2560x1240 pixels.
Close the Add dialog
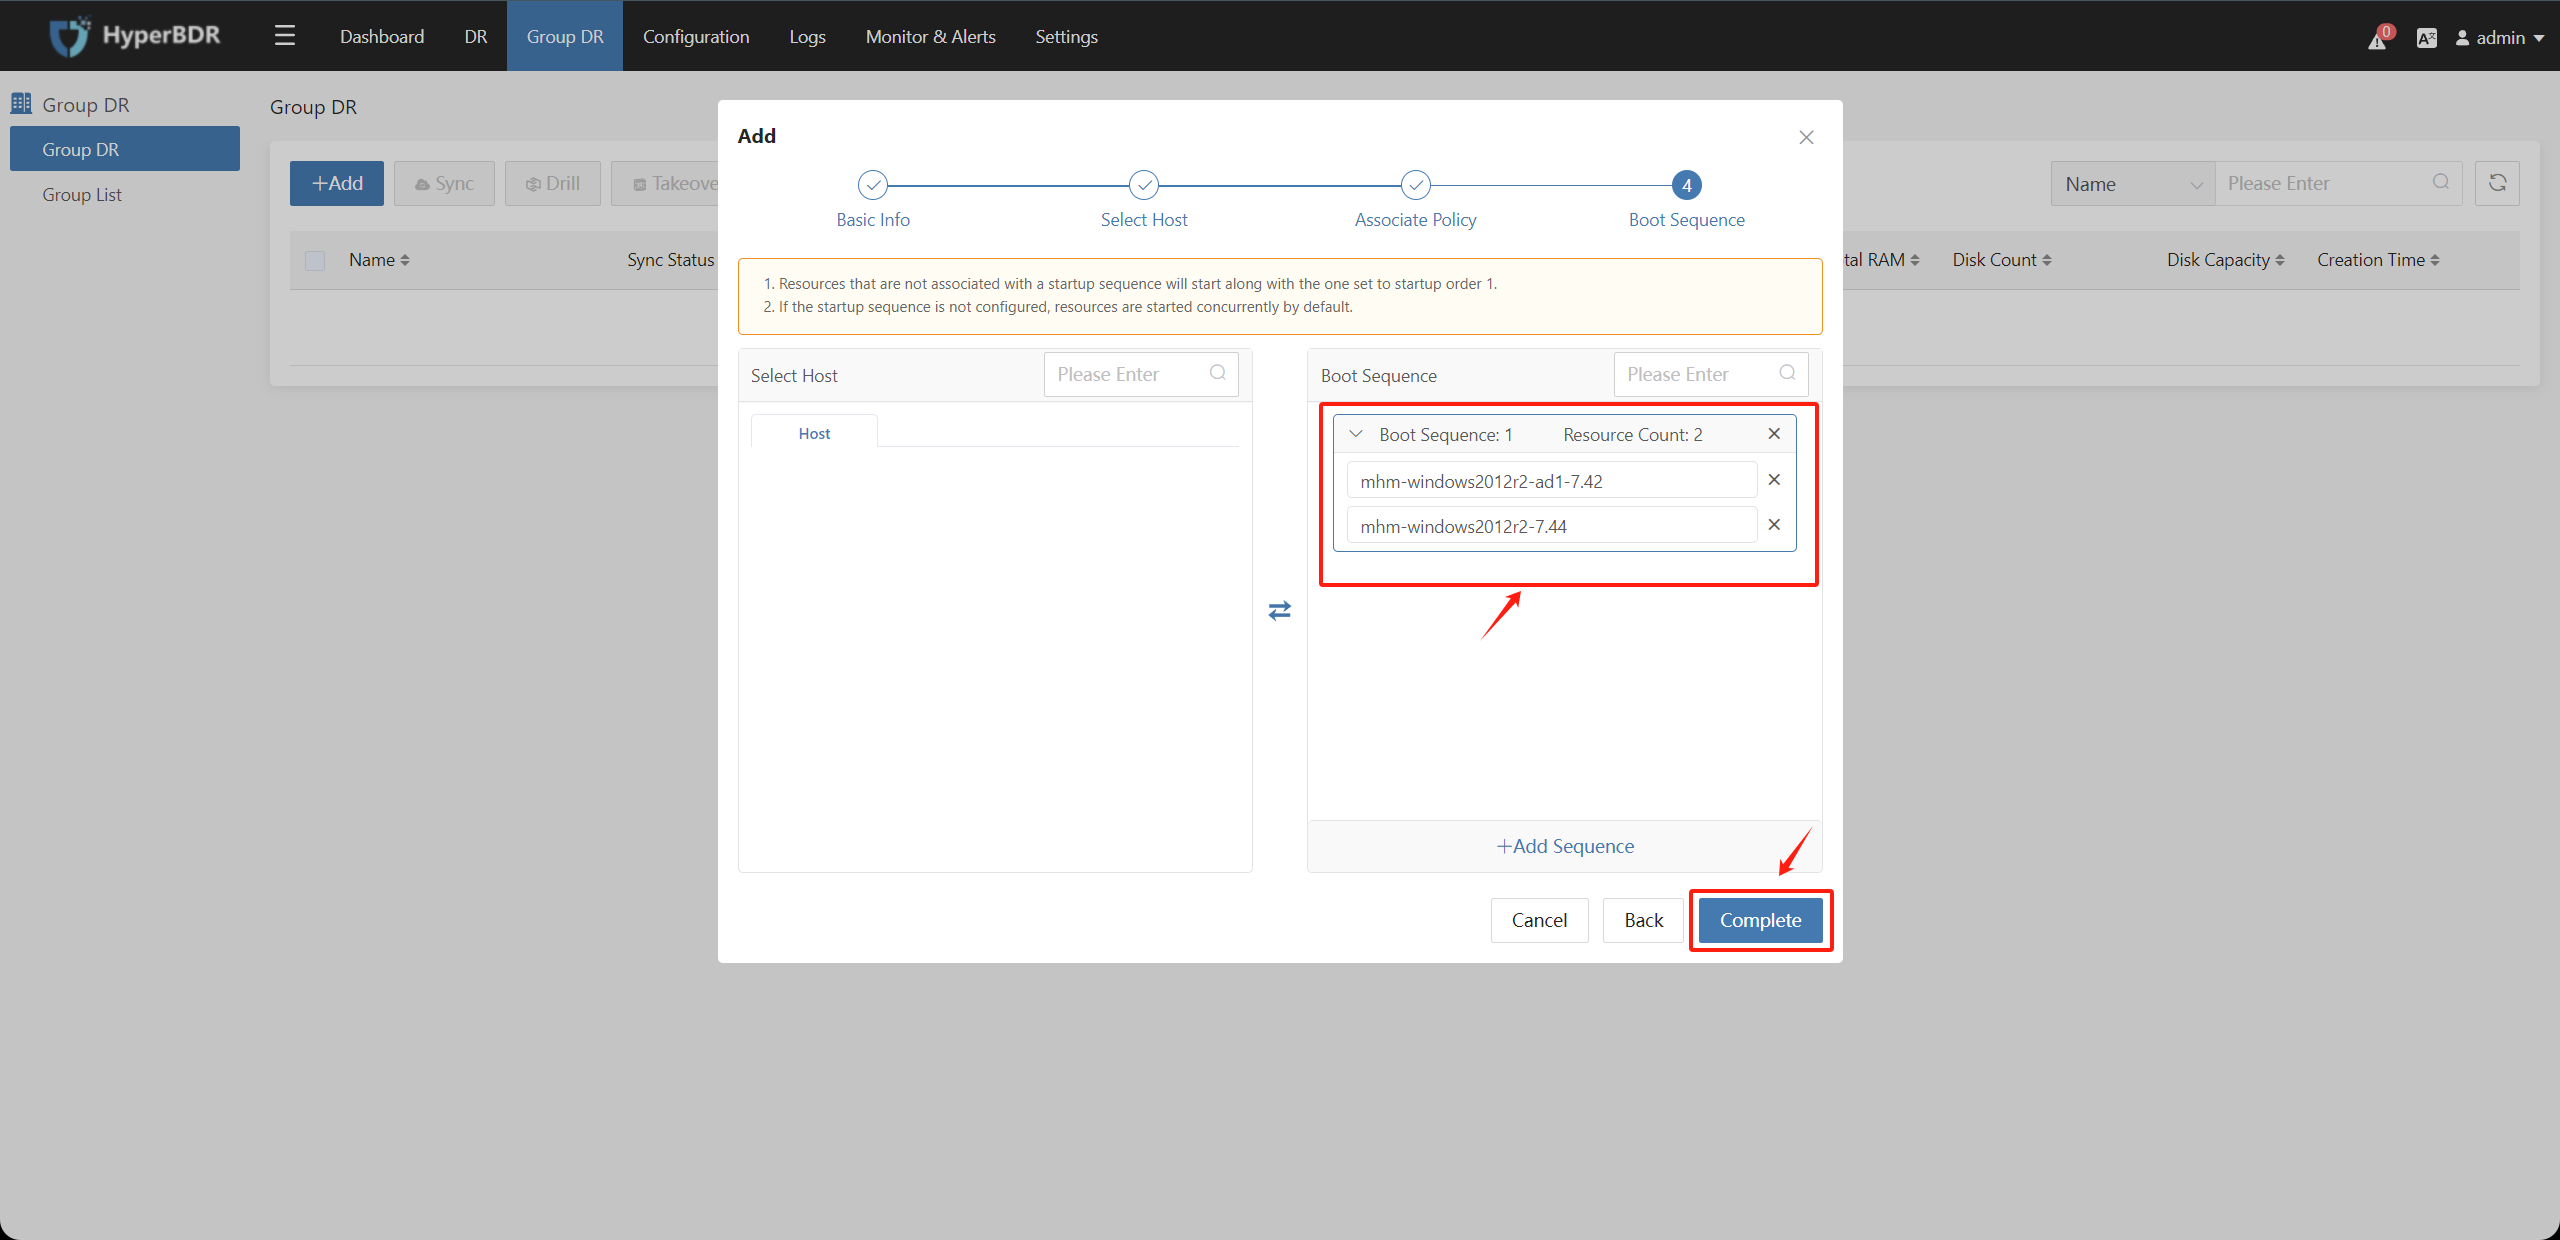(1806, 137)
